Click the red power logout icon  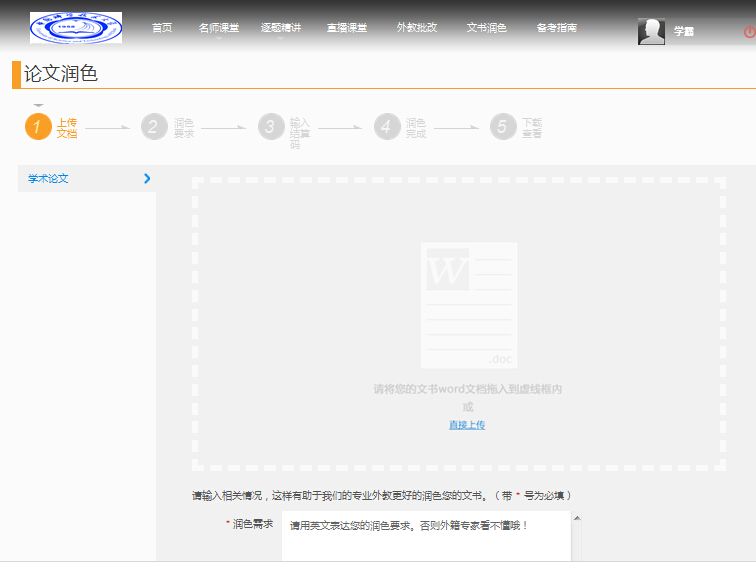pyautogui.click(x=748, y=32)
